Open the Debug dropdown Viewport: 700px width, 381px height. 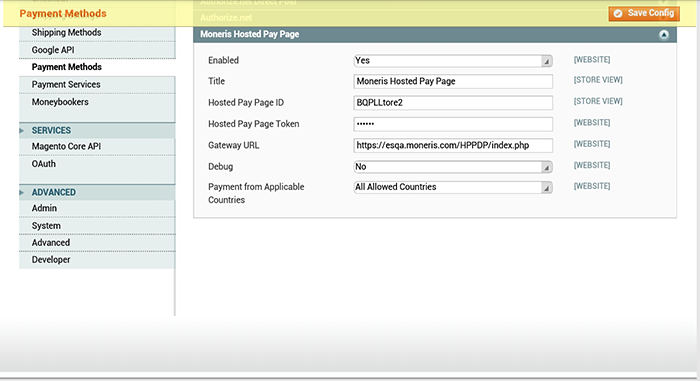click(x=453, y=167)
